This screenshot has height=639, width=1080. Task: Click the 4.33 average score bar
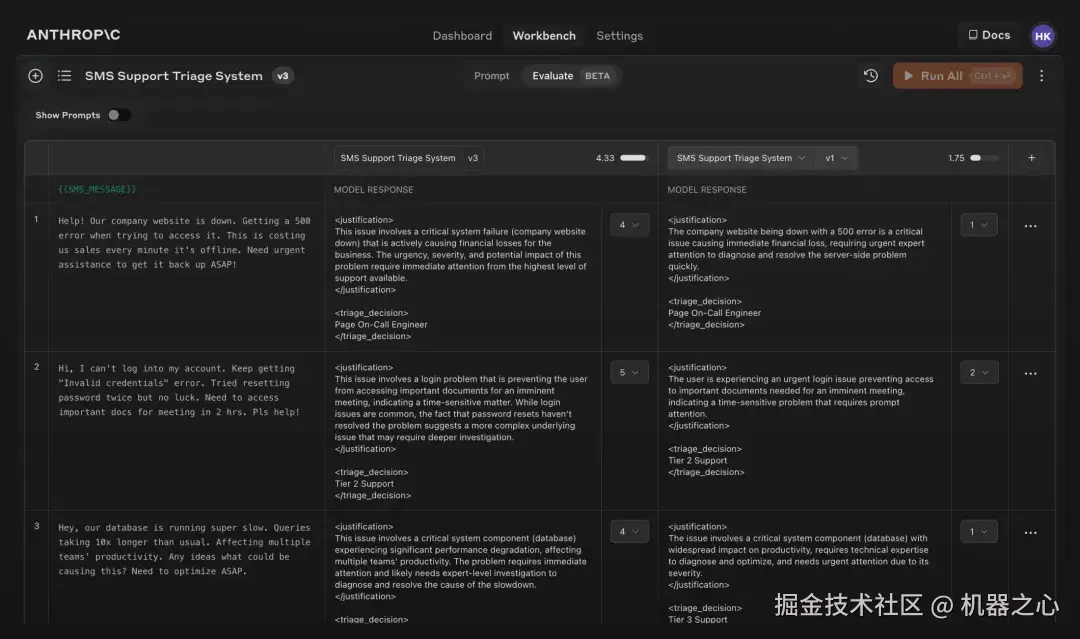coord(633,158)
